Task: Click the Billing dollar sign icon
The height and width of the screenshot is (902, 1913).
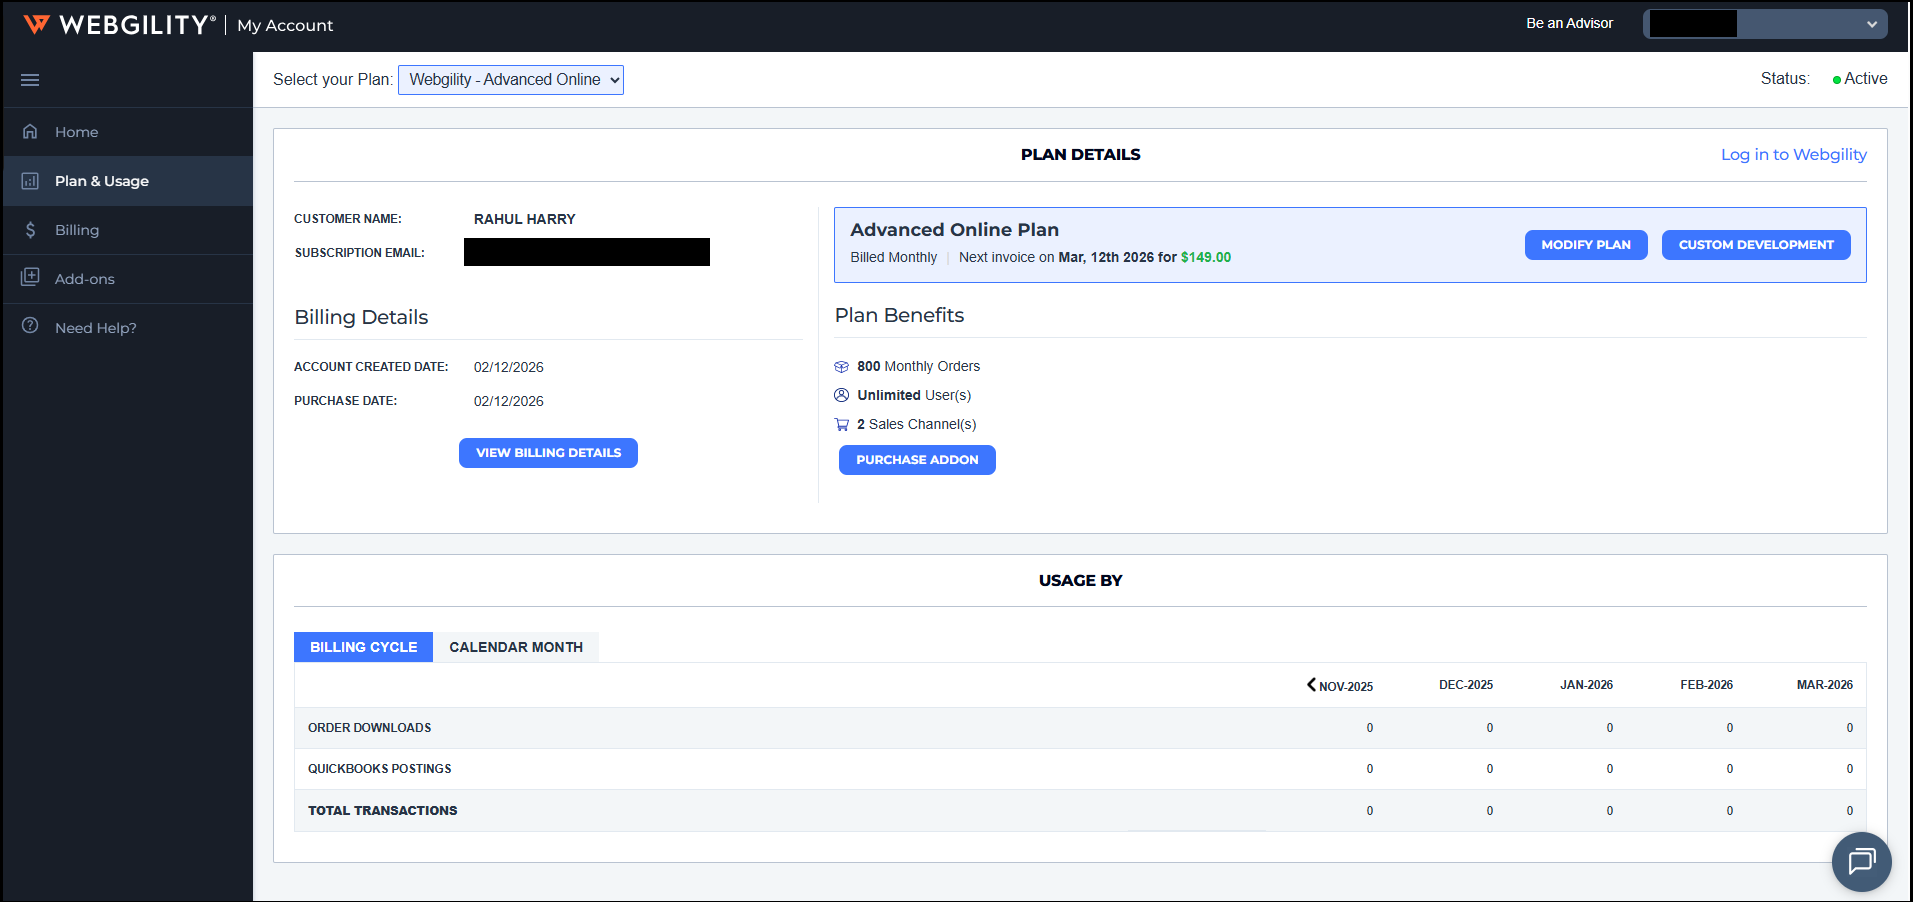Action: (x=30, y=230)
